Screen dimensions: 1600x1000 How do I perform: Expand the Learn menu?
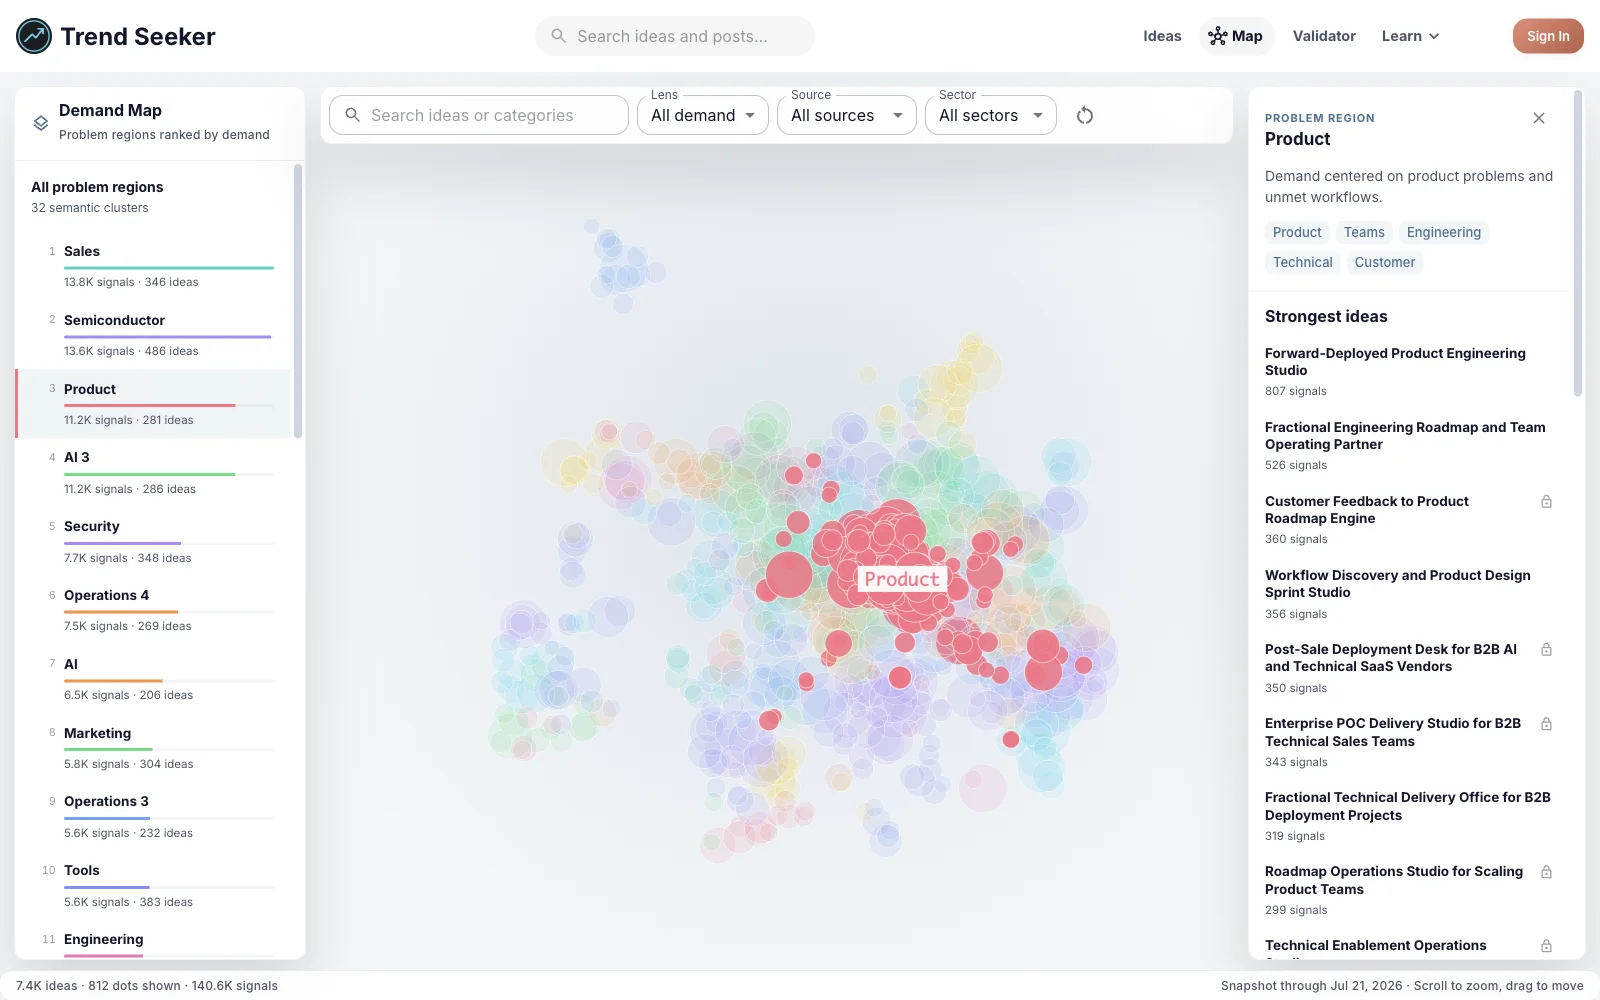click(1410, 36)
